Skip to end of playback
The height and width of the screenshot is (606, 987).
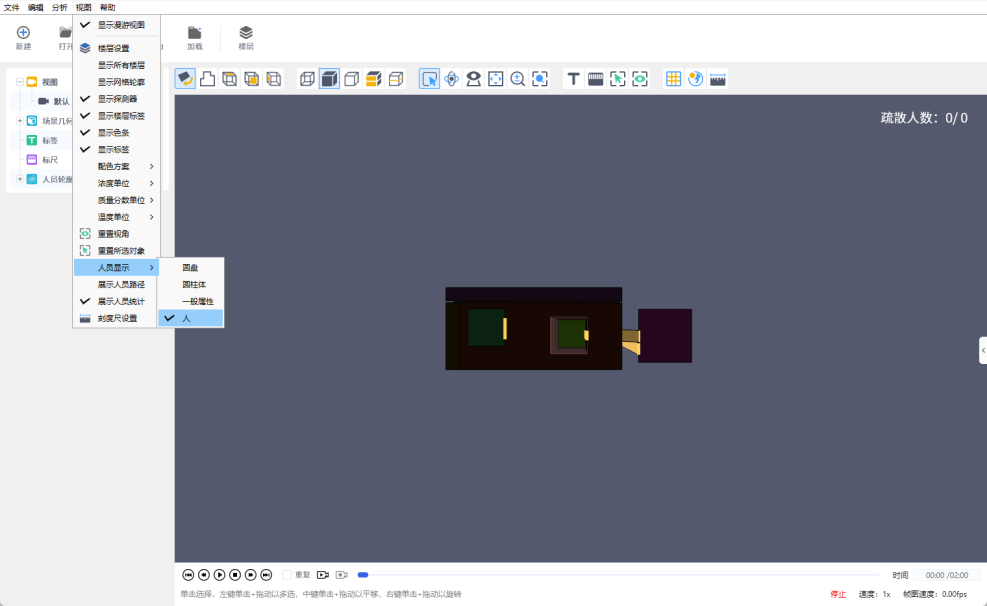tap(266, 575)
